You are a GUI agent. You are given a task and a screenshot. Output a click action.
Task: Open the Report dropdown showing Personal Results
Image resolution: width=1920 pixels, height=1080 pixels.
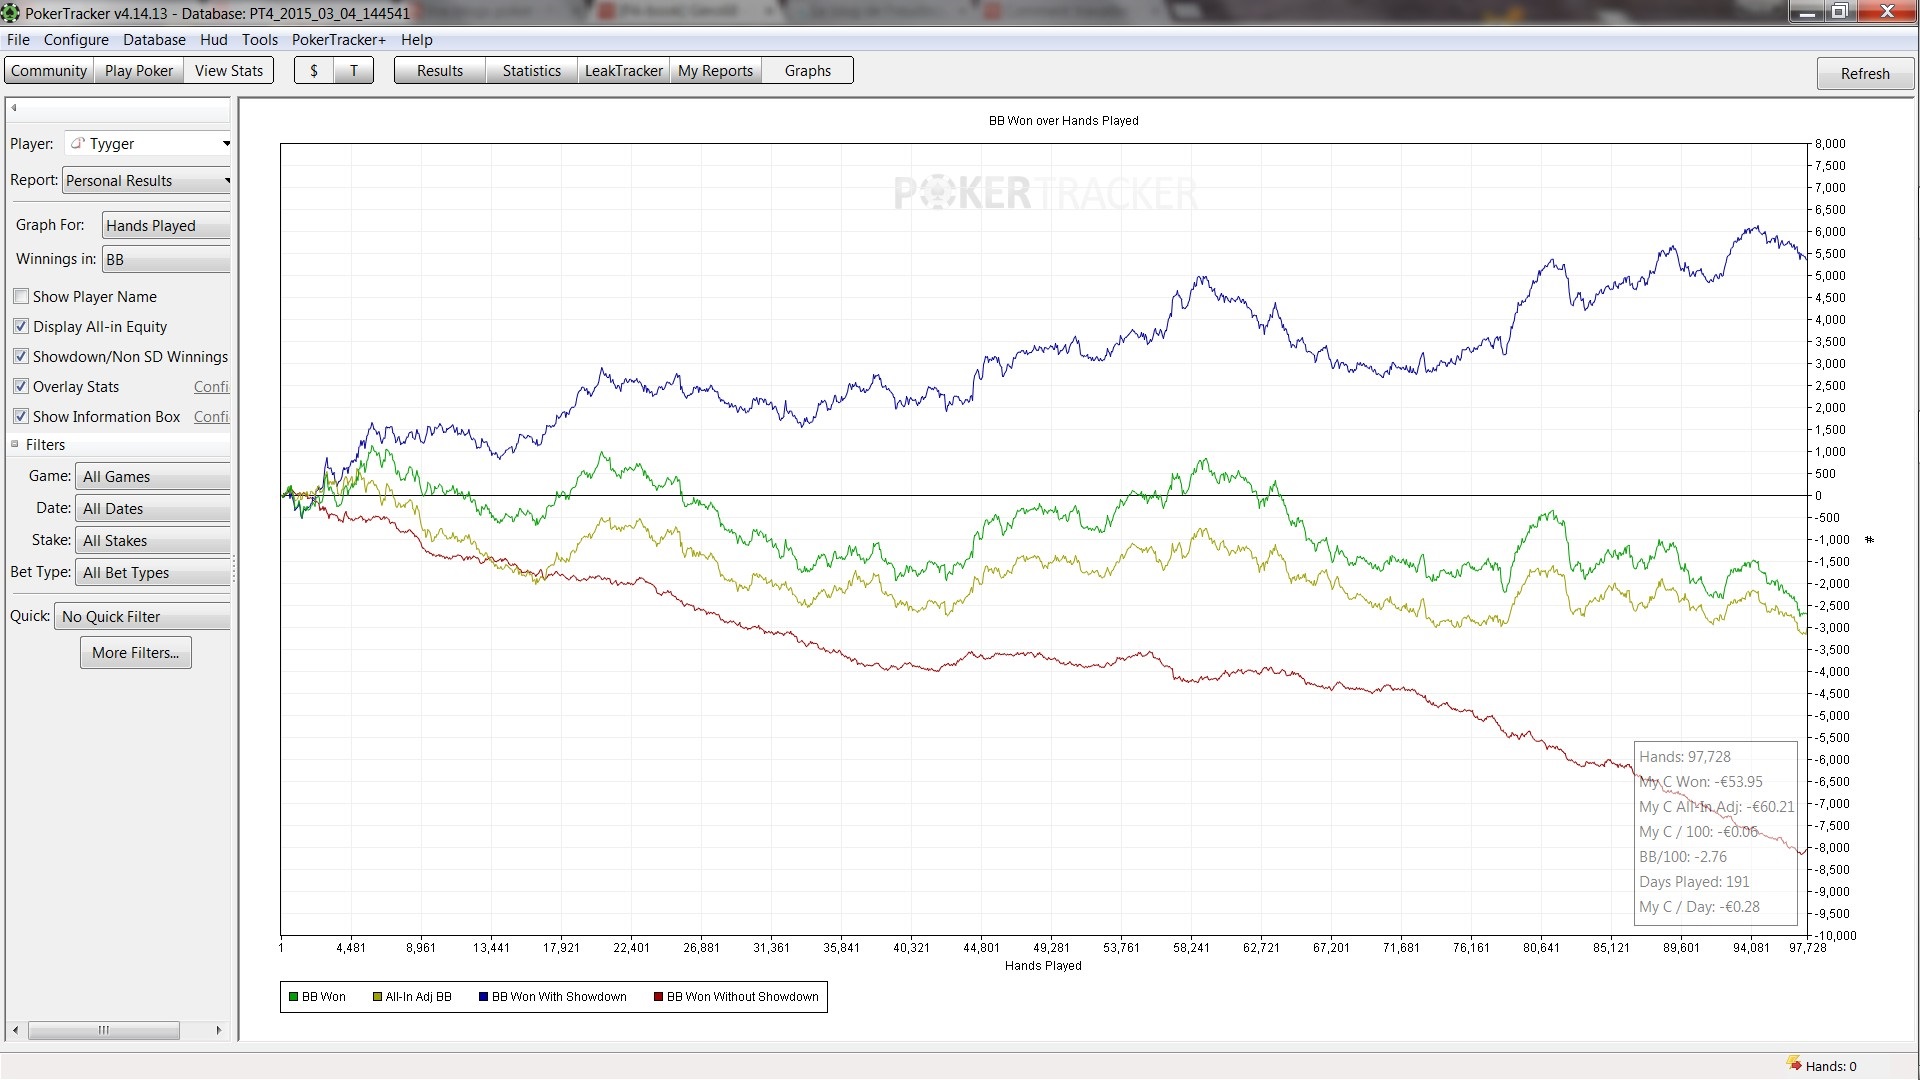(147, 181)
